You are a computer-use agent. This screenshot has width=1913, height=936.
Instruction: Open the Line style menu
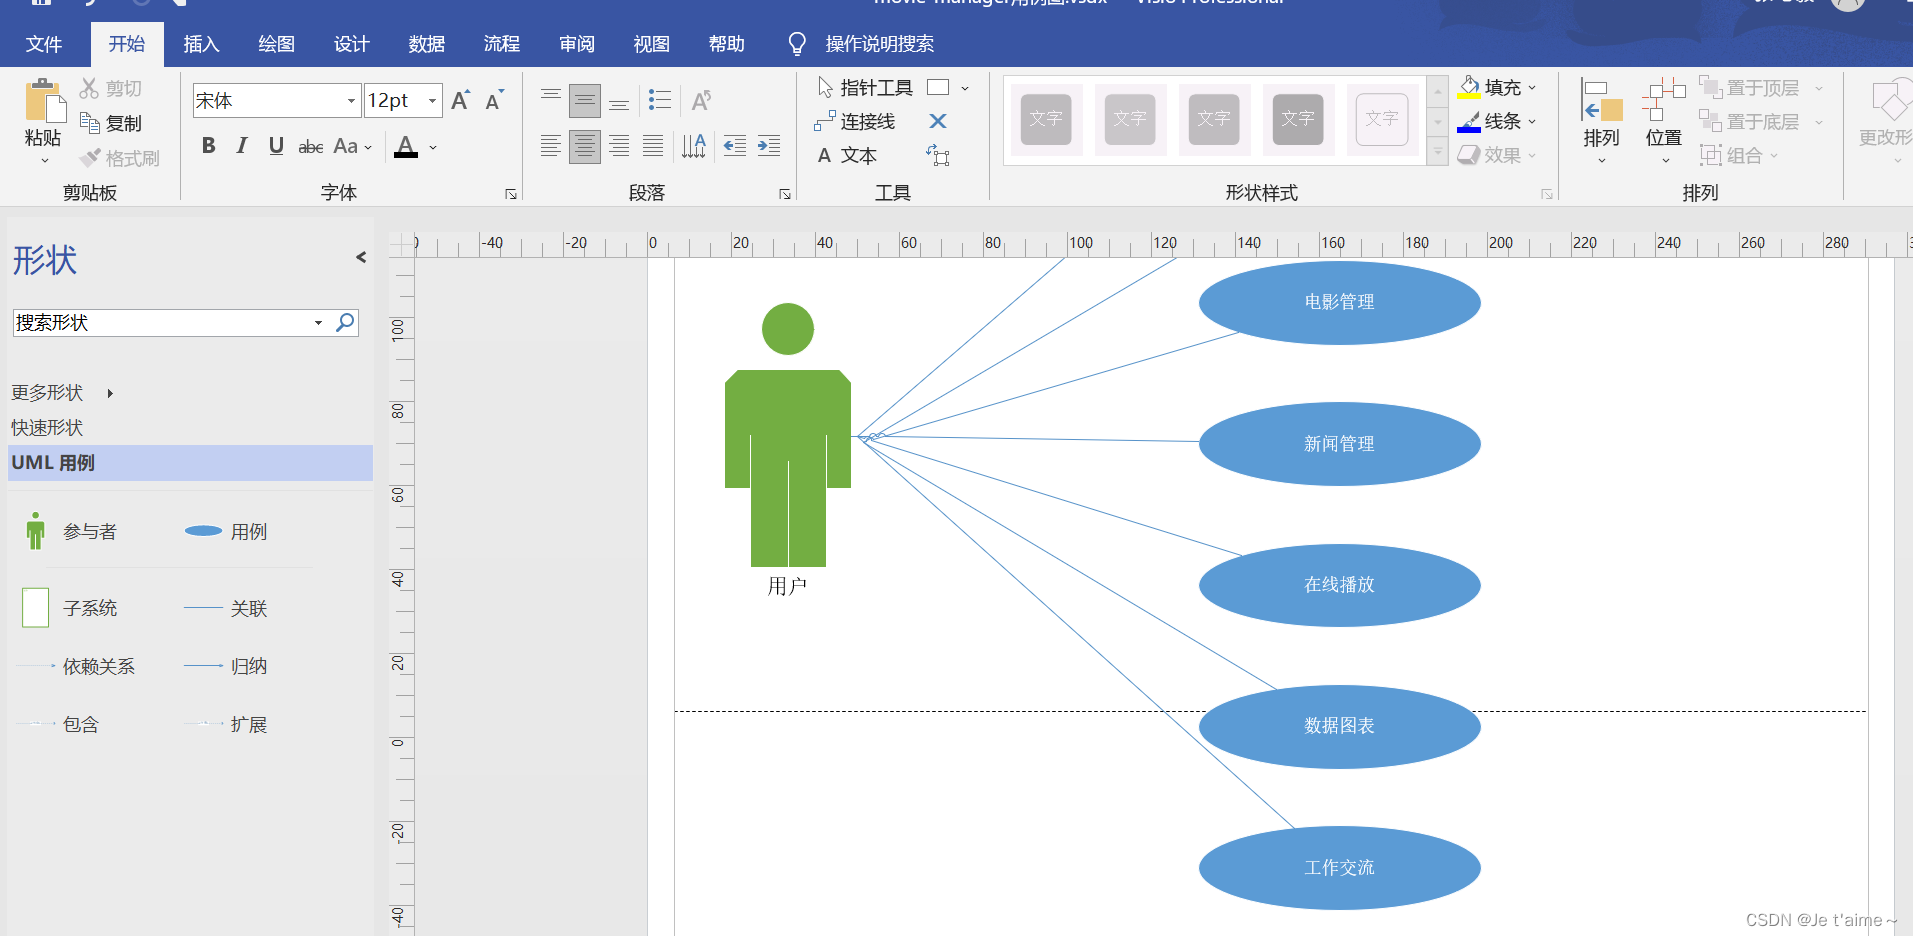[x=1496, y=121]
